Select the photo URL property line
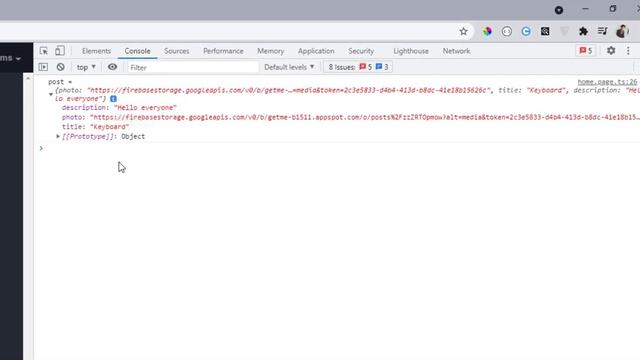This screenshot has width=640, height=360. point(350,117)
